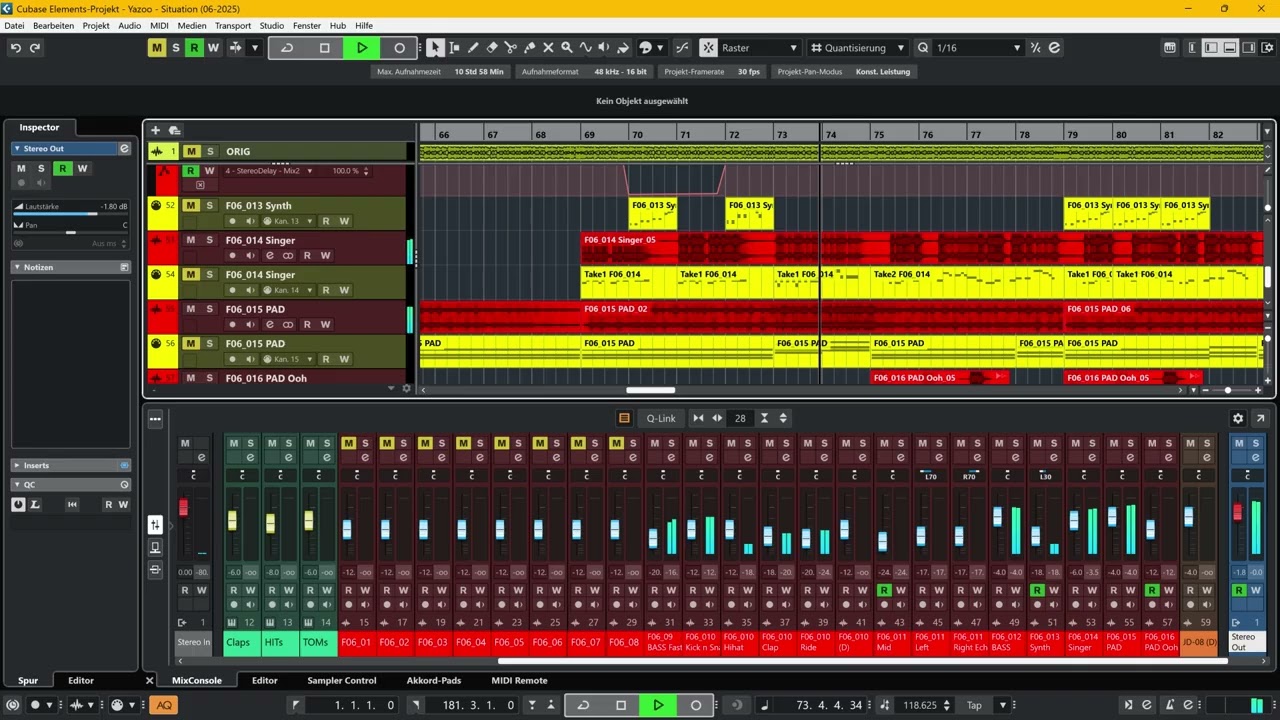Open channel visibility configuration icon left of Q-Link

click(624, 418)
